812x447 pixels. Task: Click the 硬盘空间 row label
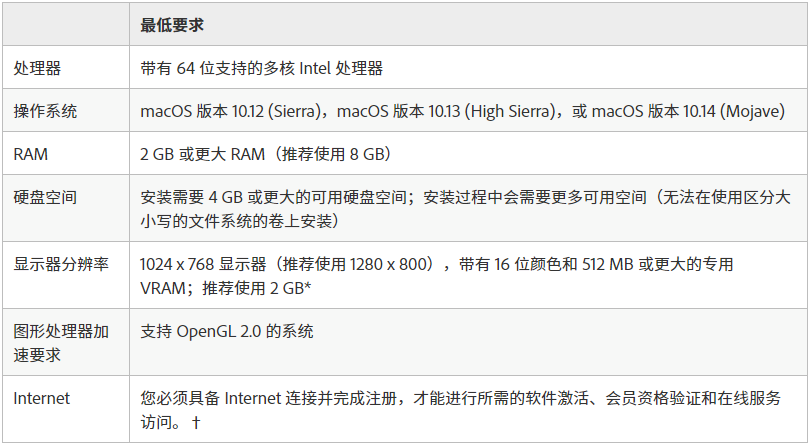pos(45,197)
